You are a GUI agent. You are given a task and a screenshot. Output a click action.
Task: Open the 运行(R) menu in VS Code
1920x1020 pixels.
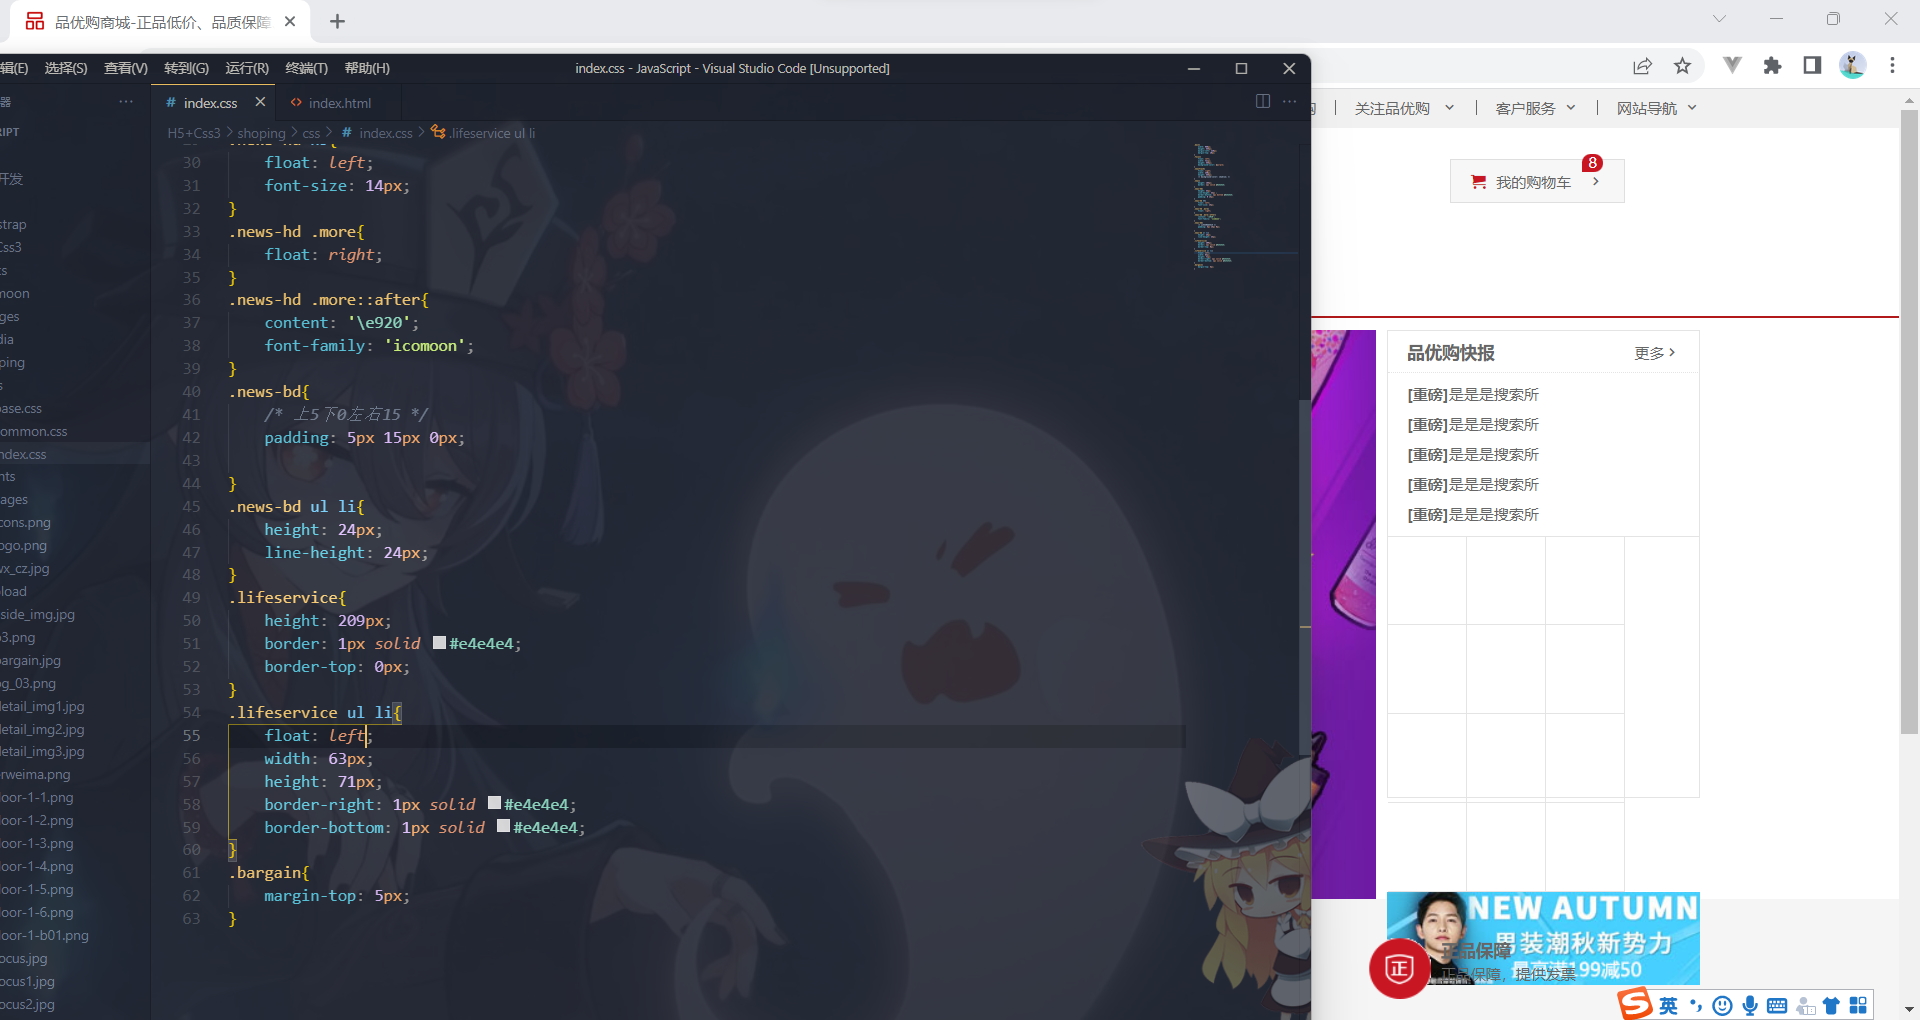[247, 68]
